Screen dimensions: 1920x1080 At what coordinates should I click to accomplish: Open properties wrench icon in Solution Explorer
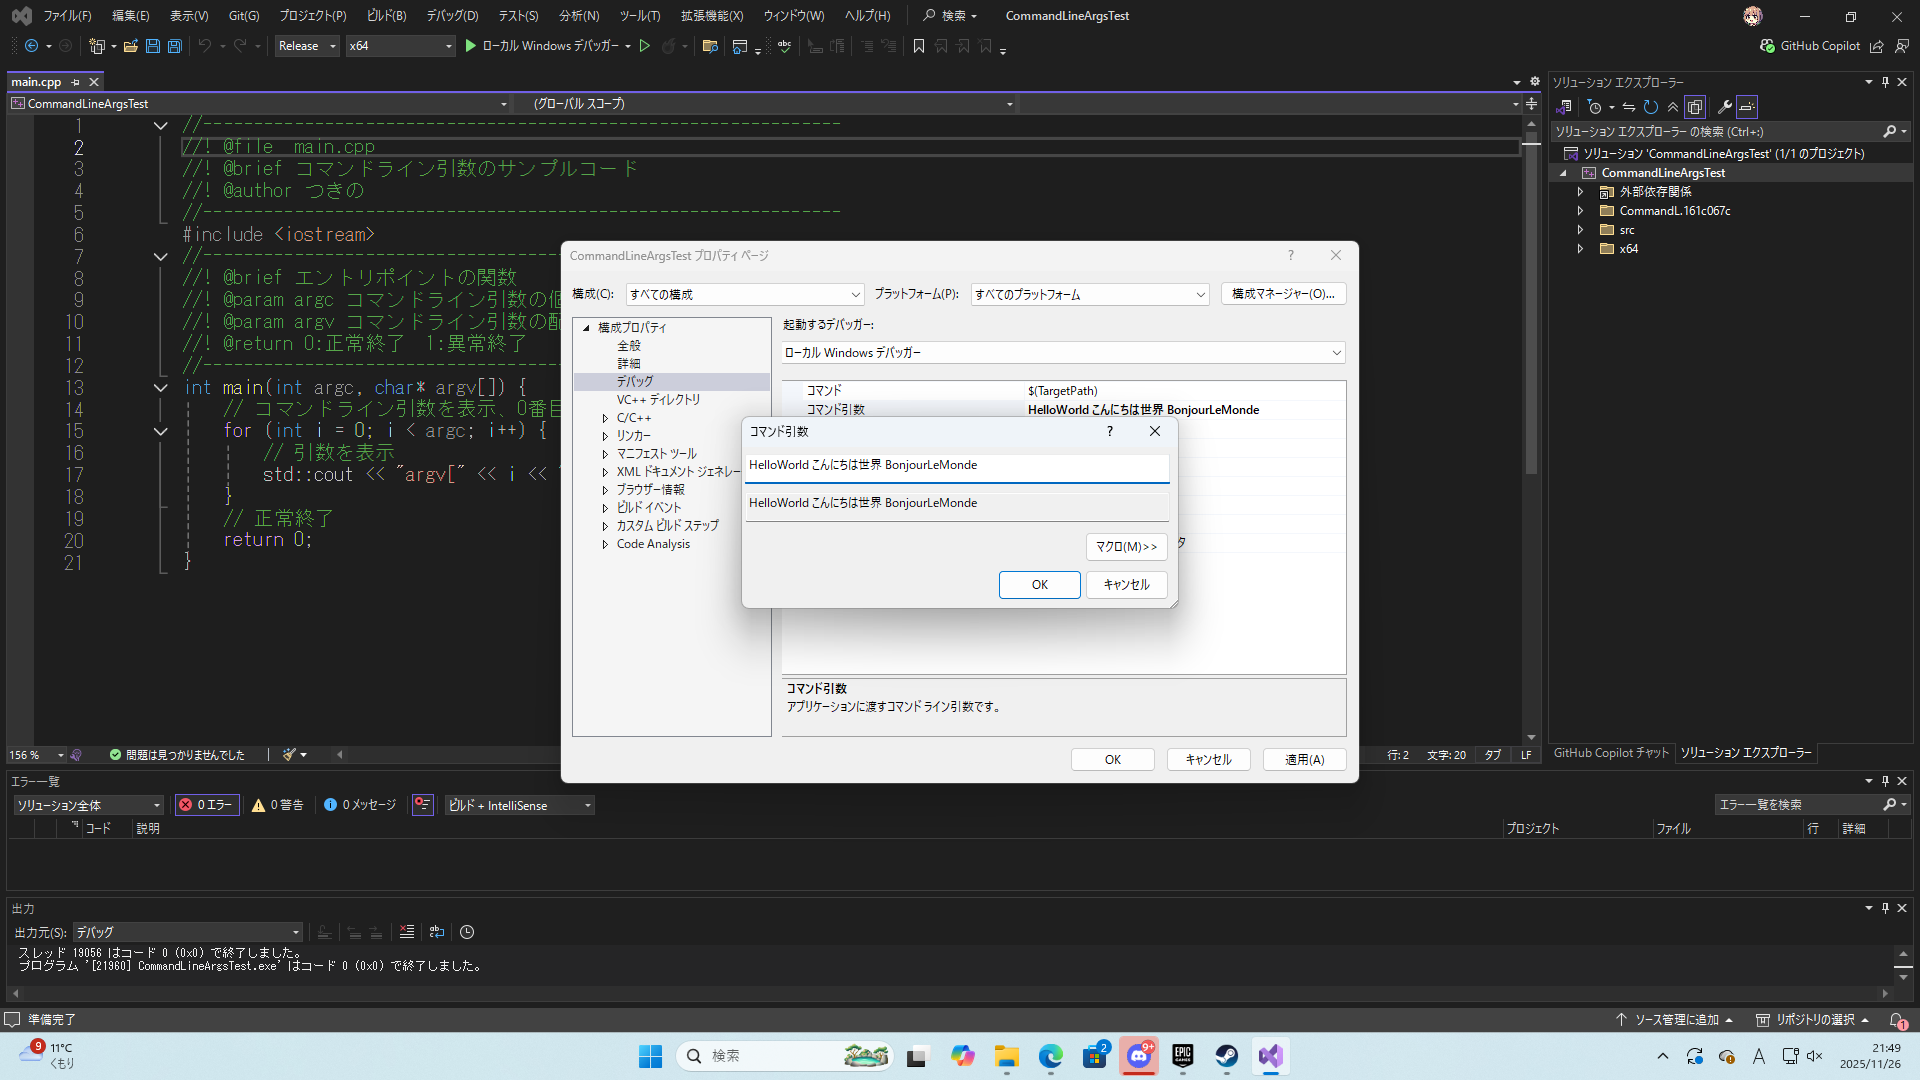tap(1725, 107)
